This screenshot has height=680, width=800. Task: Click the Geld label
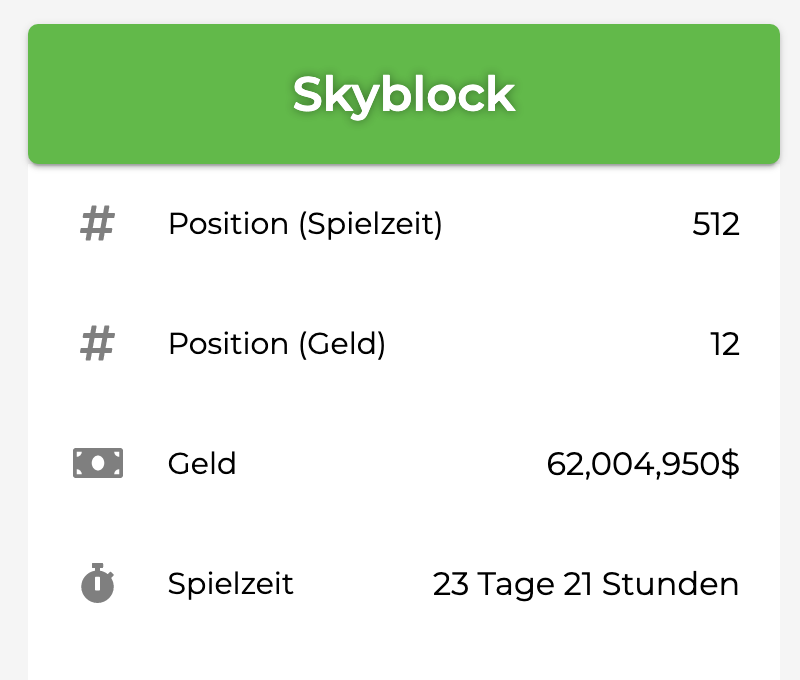[x=202, y=464]
